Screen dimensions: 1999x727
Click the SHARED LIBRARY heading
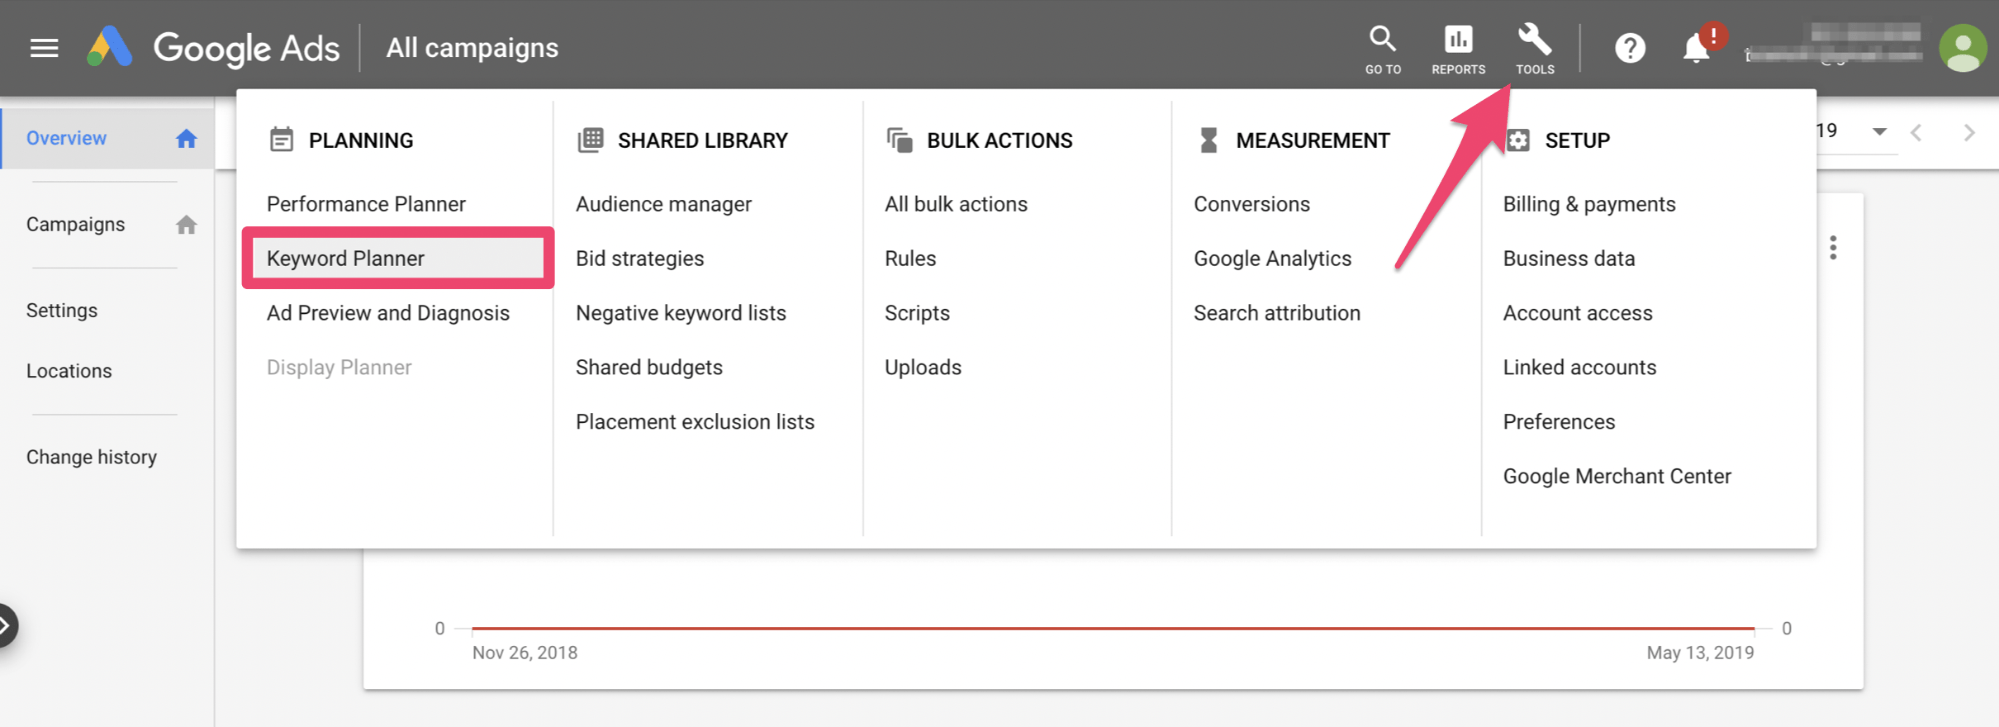702,140
